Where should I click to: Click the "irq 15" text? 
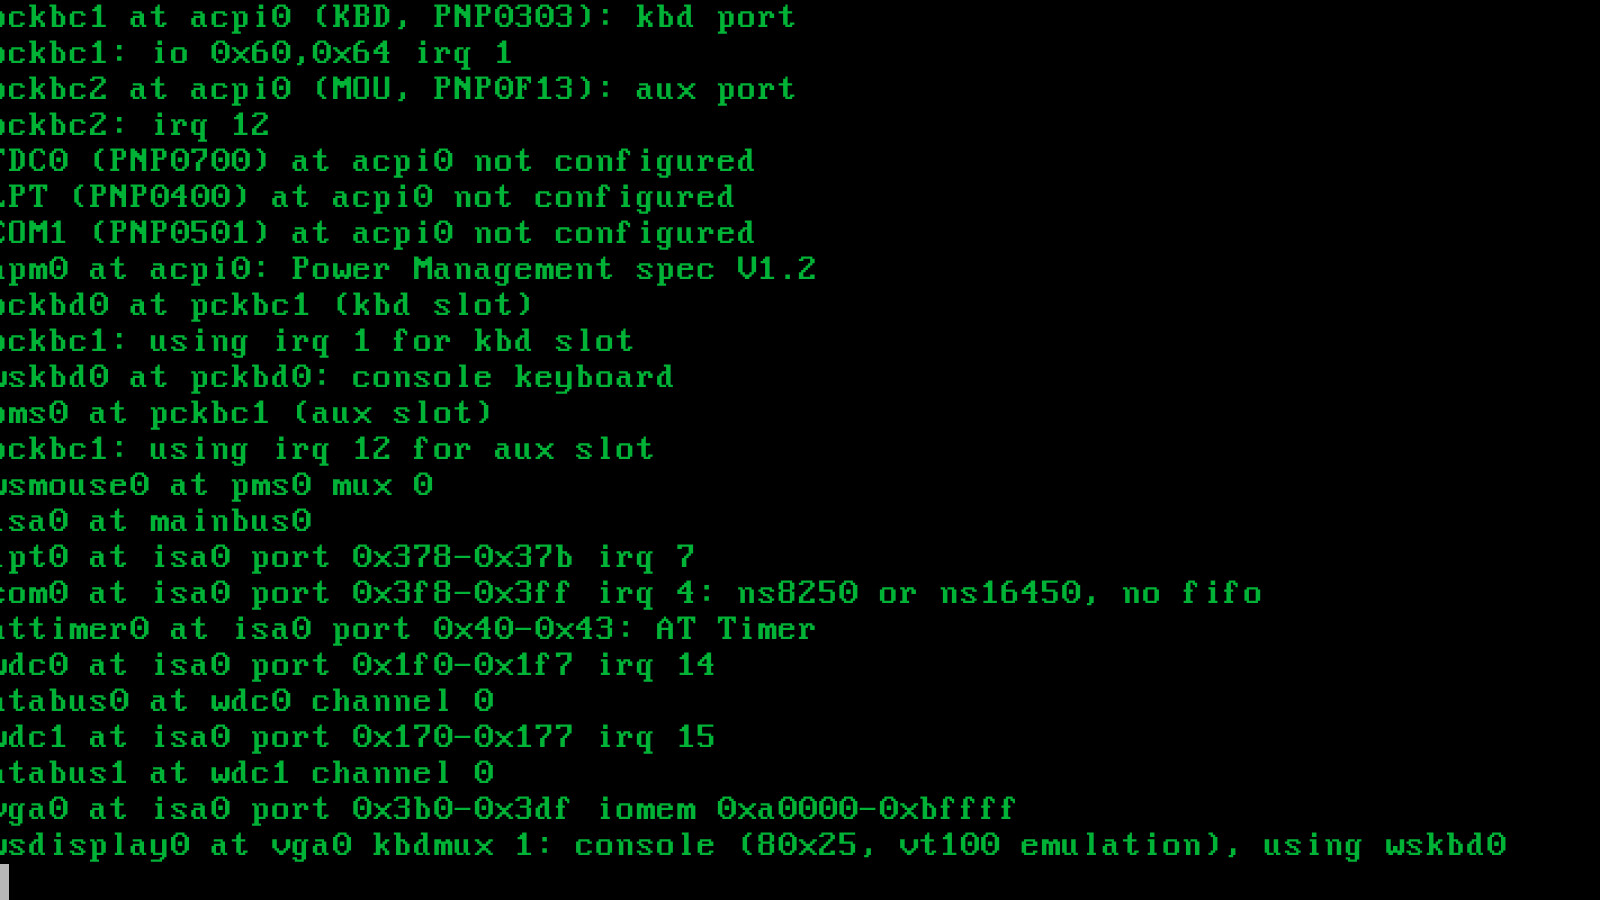tap(656, 737)
